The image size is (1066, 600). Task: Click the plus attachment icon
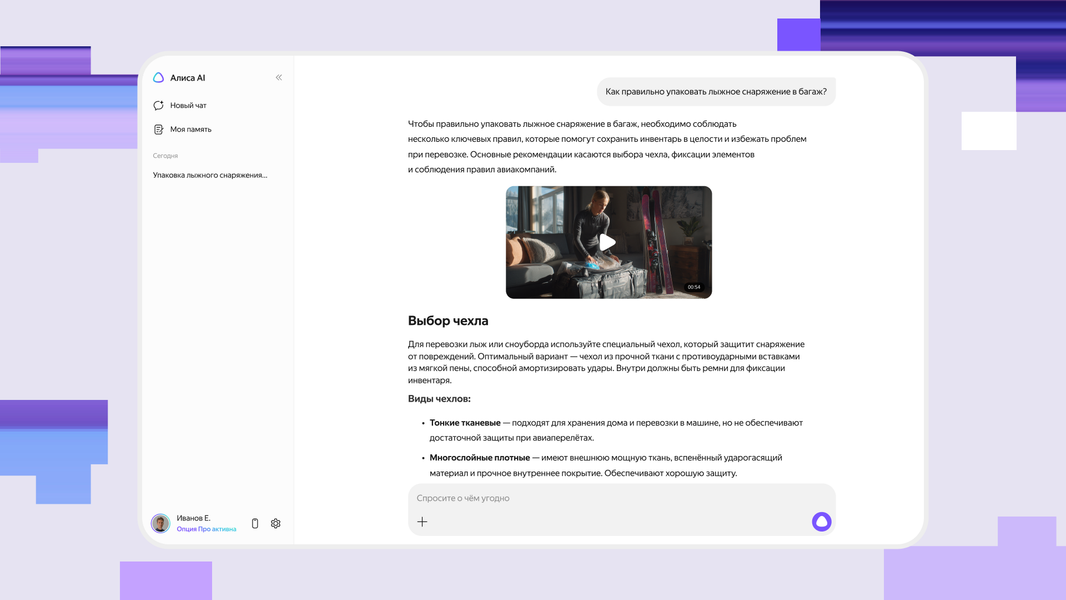(x=422, y=522)
